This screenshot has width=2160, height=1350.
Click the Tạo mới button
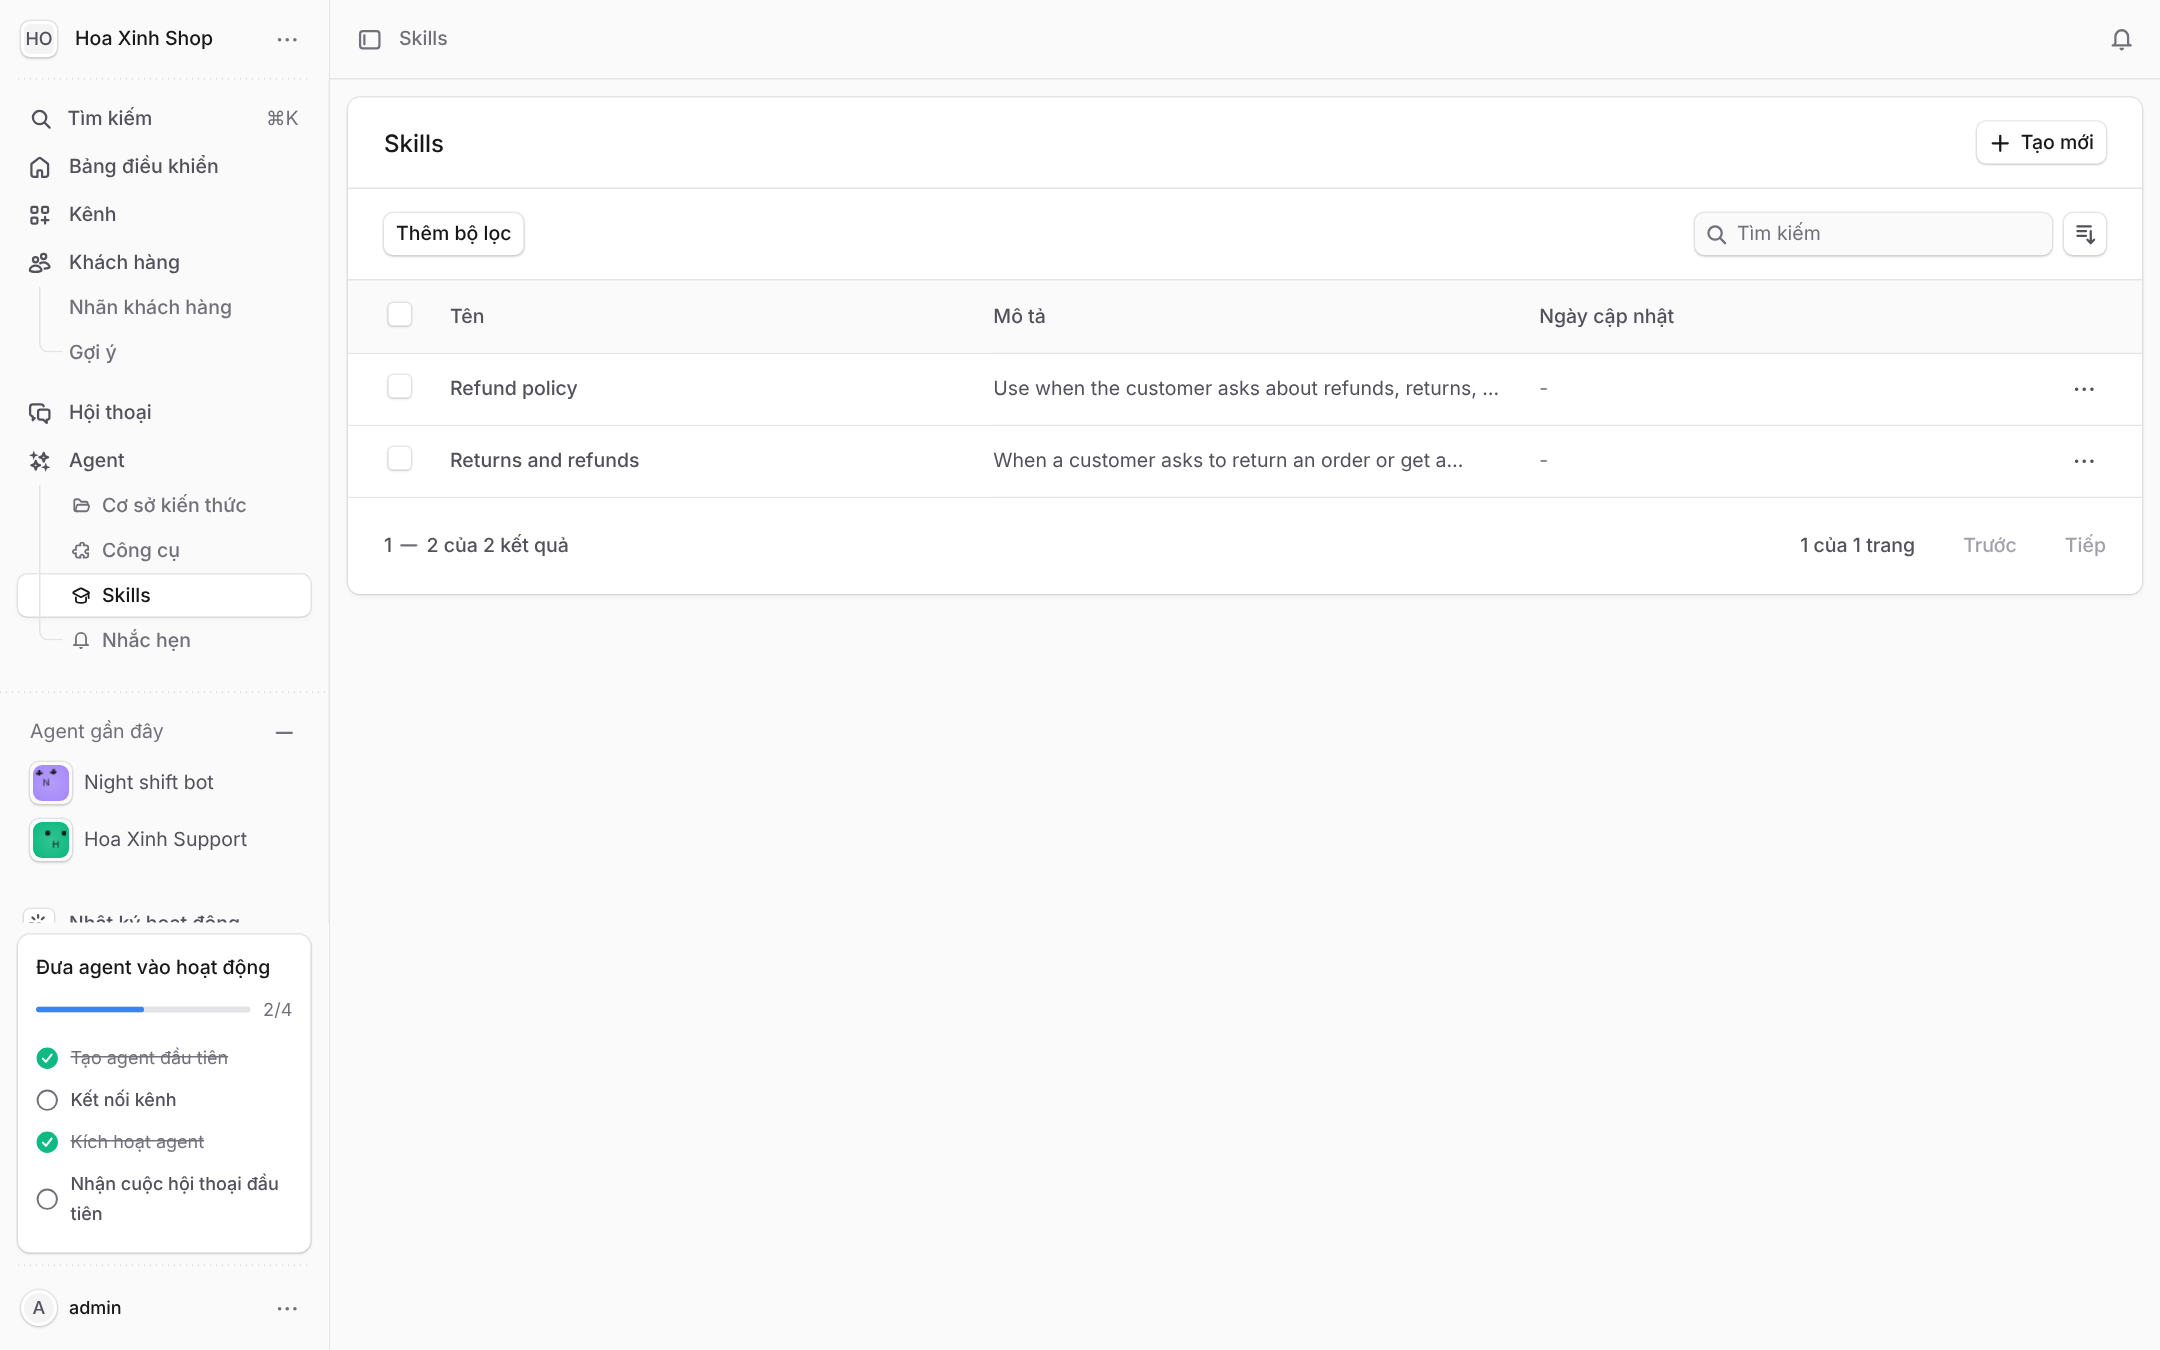click(2041, 143)
